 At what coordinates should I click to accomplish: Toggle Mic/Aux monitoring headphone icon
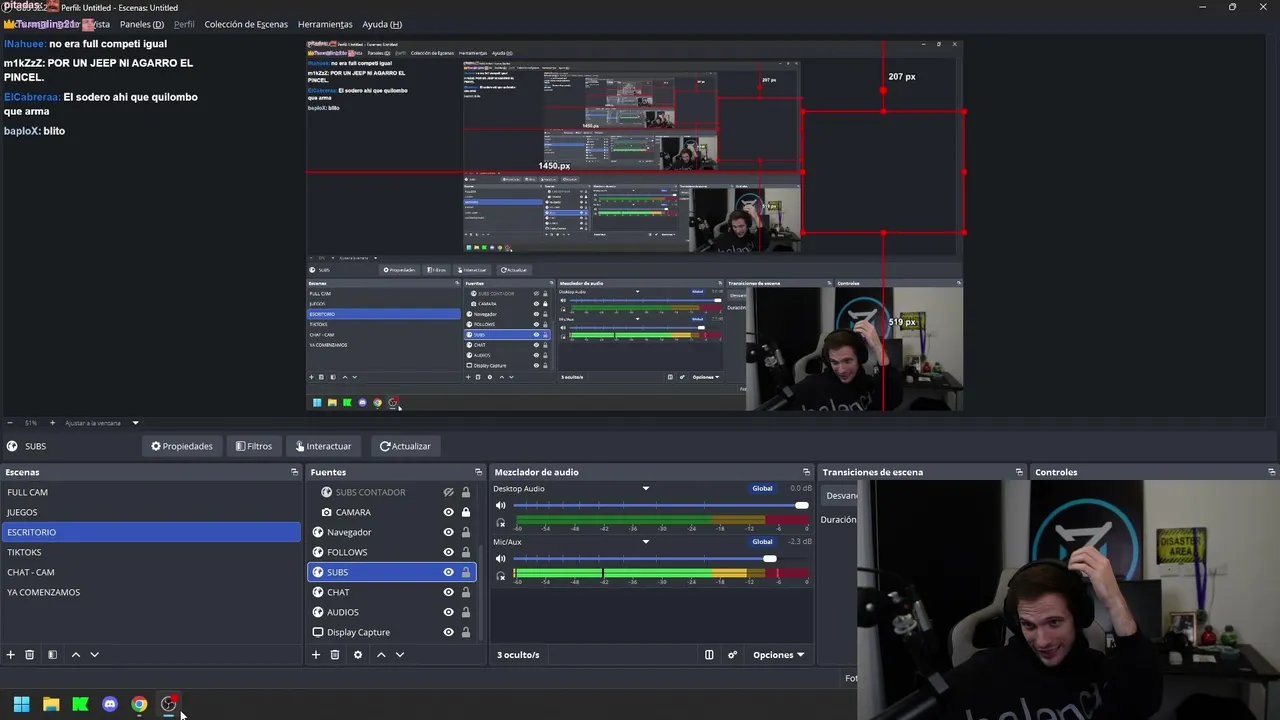point(501,576)
